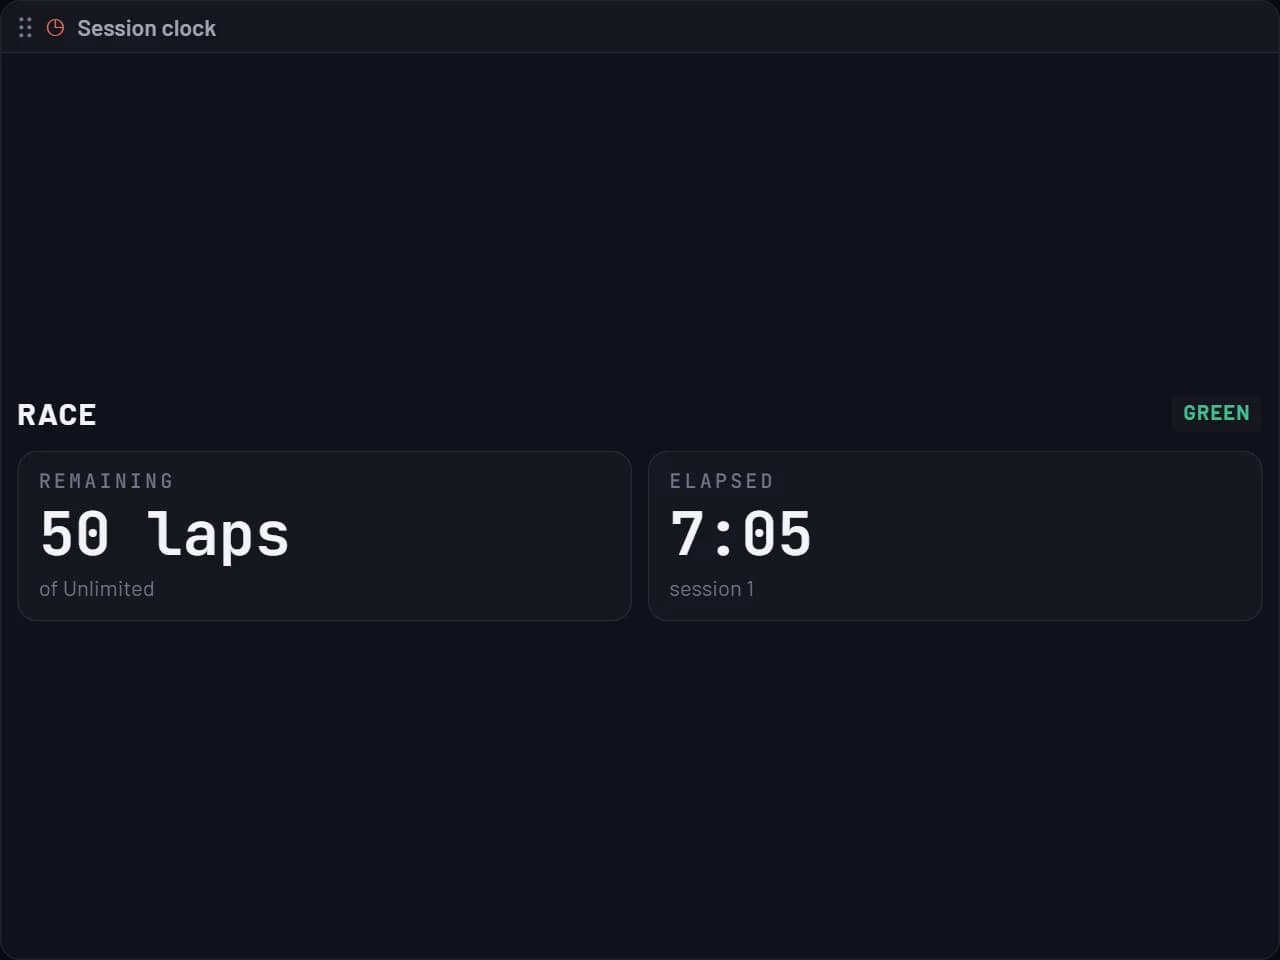Click the 7:05 elapsed time readout
This screenshot has width=1280, height=960.
tap(741, 534)
